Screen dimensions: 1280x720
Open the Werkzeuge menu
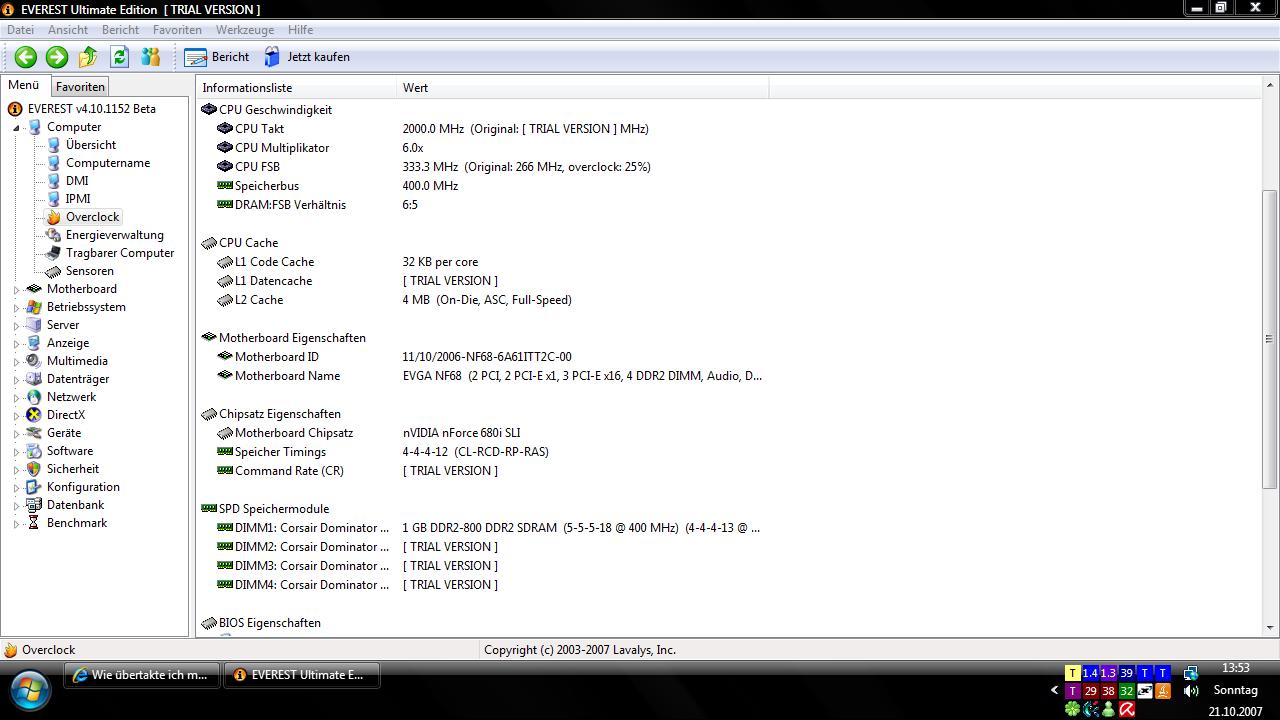245,30
